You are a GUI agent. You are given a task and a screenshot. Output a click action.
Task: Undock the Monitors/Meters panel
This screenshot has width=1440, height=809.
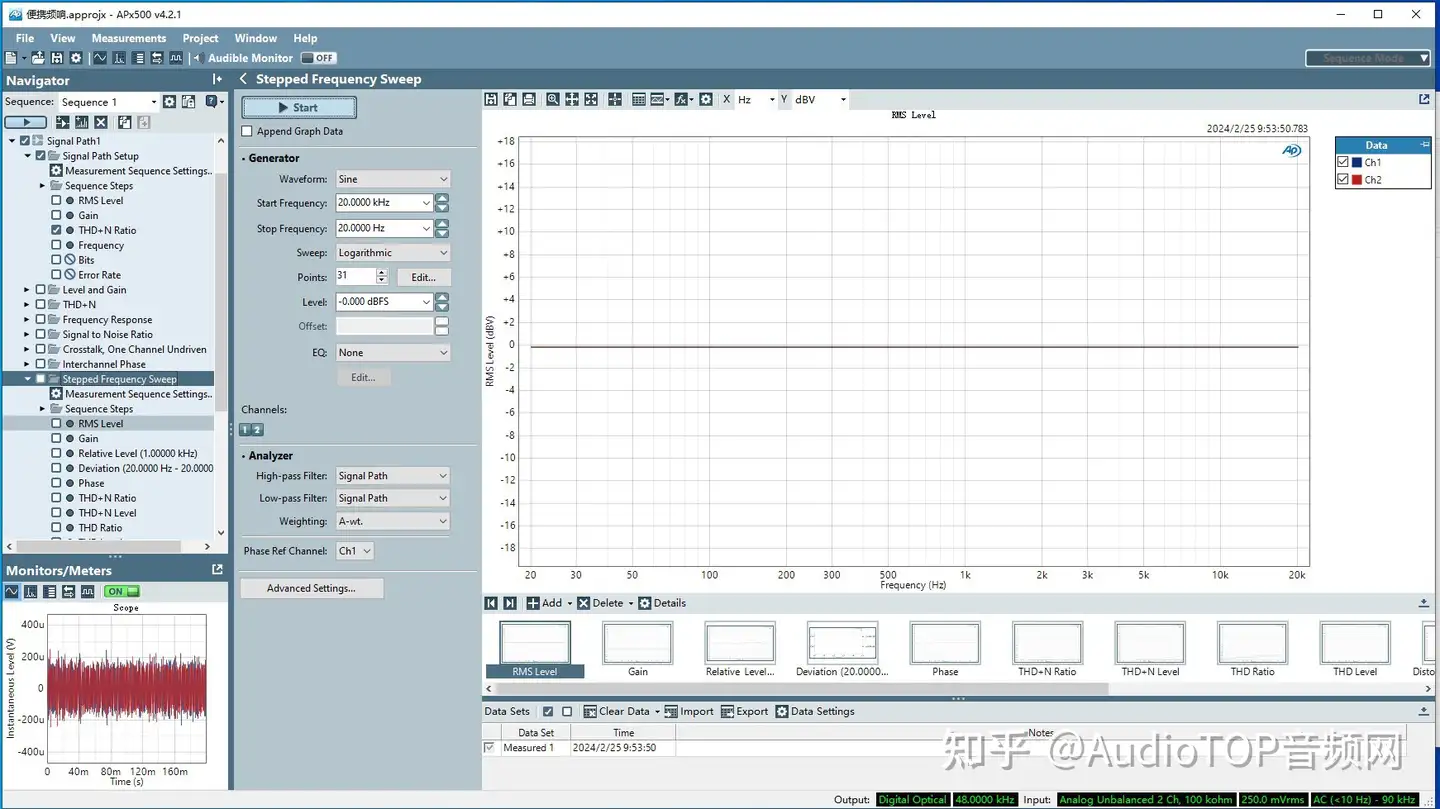click(217, 569)
